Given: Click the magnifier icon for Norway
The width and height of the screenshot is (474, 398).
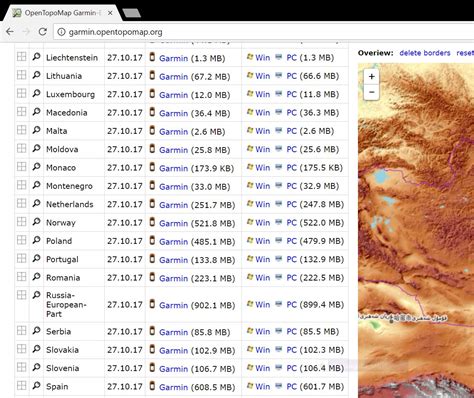Looking at the screenshot, I should [36, 222].
